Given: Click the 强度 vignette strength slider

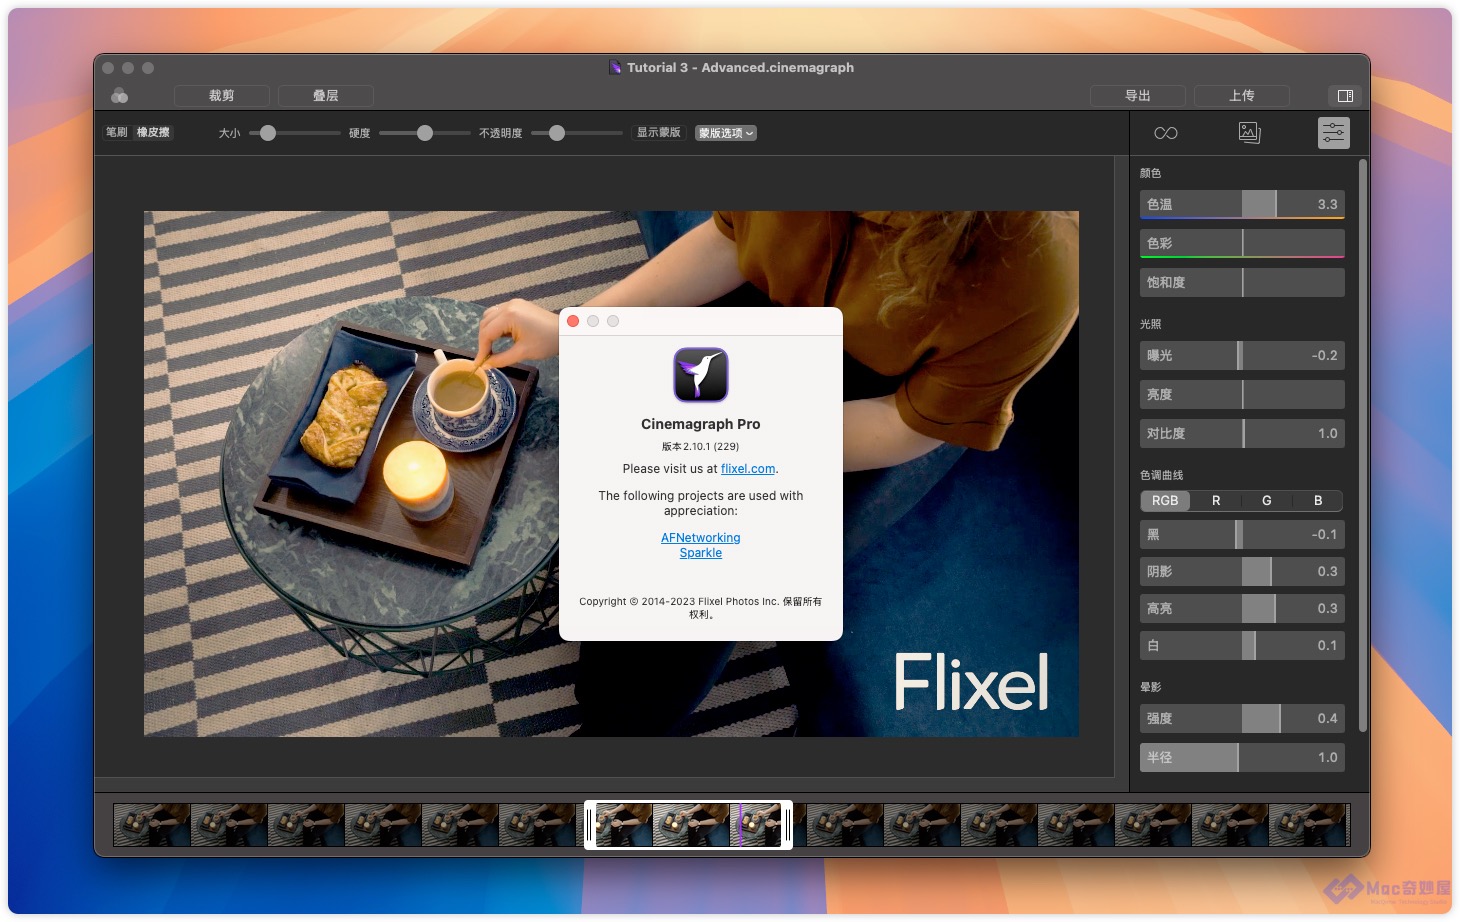Looking at the screenshot, I should [x=1242, y=718].
